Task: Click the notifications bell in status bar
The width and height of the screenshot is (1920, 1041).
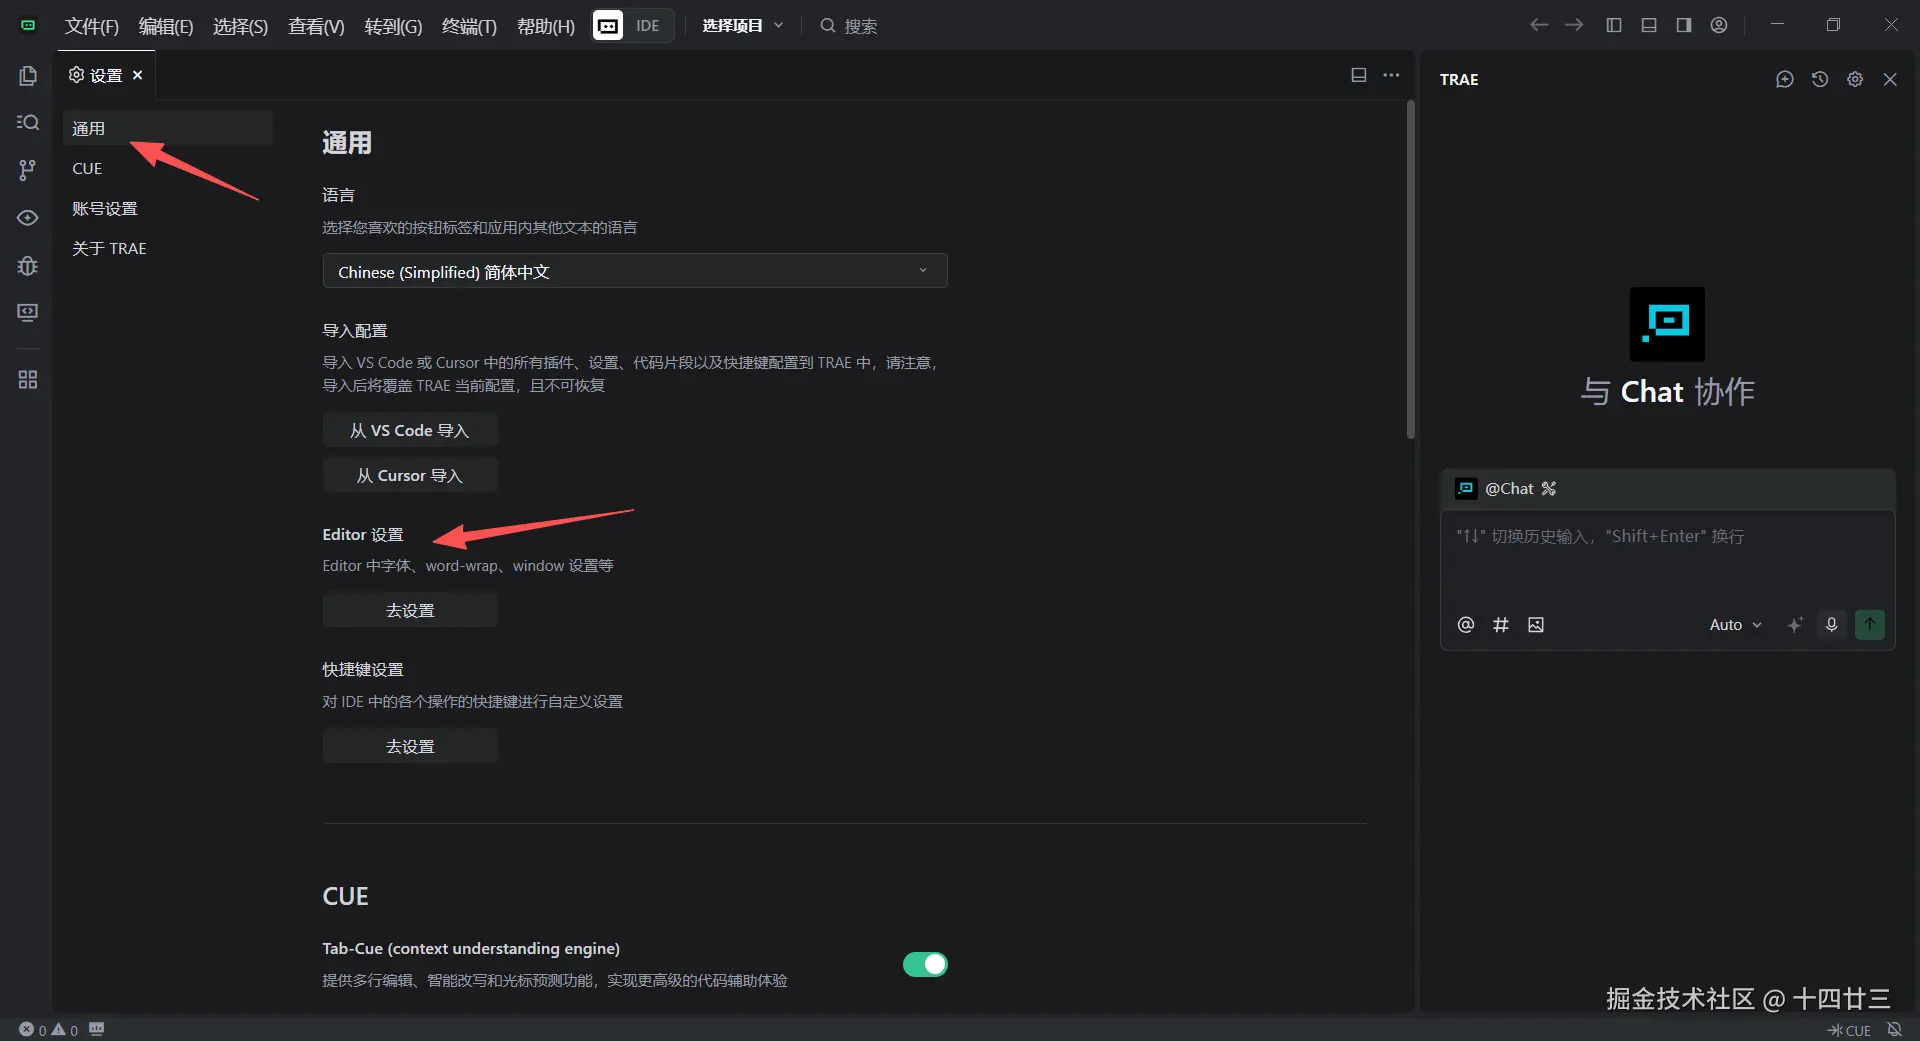Action: 1894,1030
